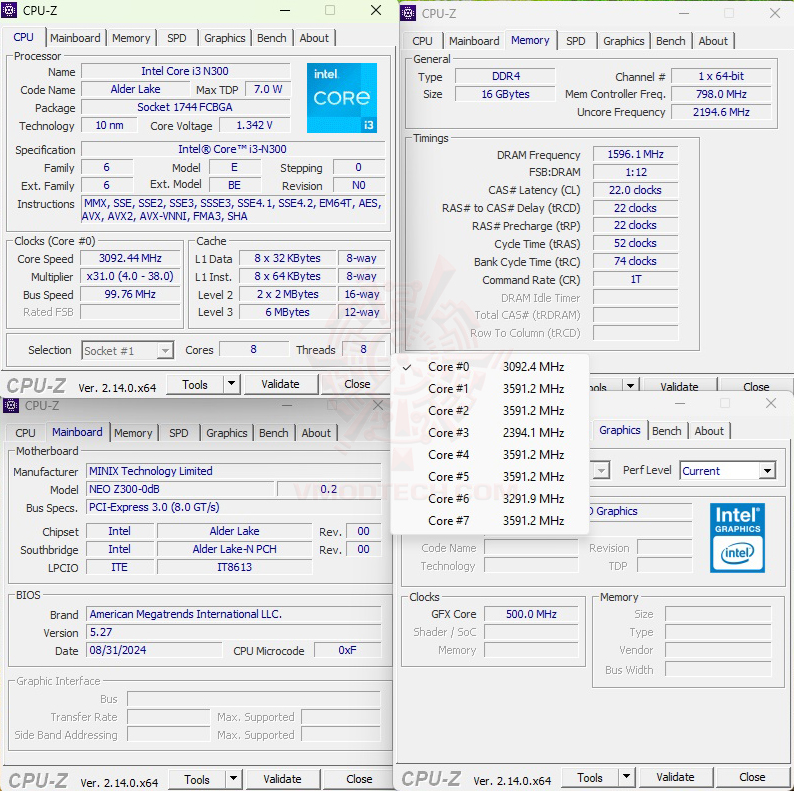Select Core #2 in the clock menu
794x791 pixels.
(x=490, y=411)
